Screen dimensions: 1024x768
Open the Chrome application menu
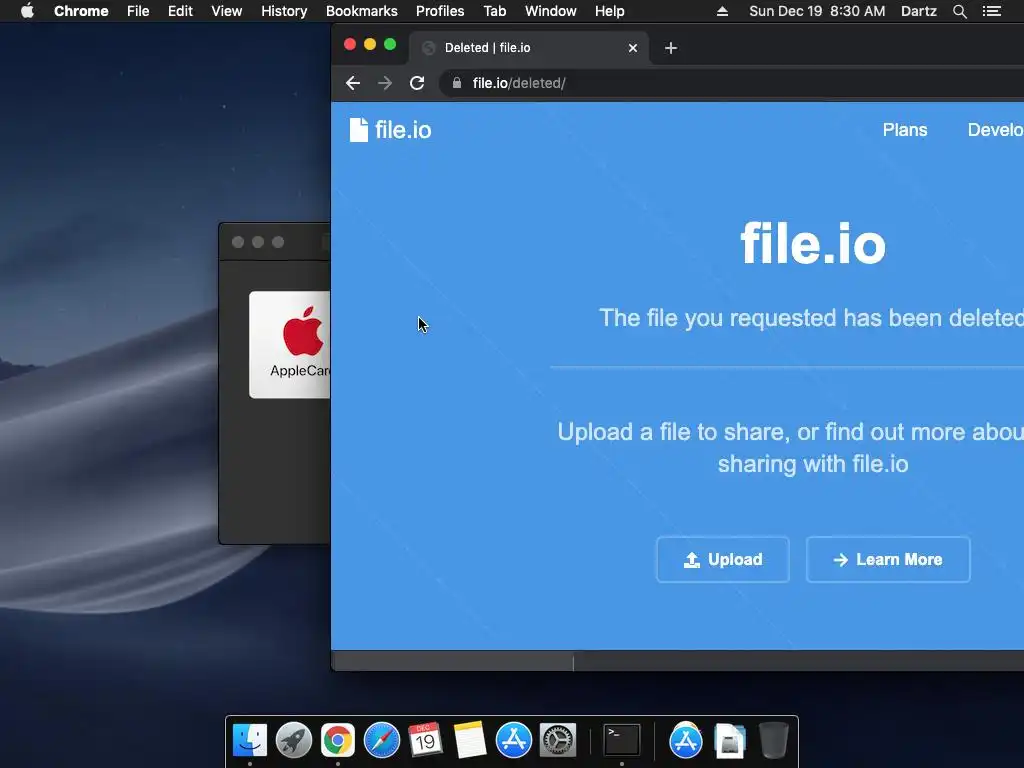tap(81, 11)
